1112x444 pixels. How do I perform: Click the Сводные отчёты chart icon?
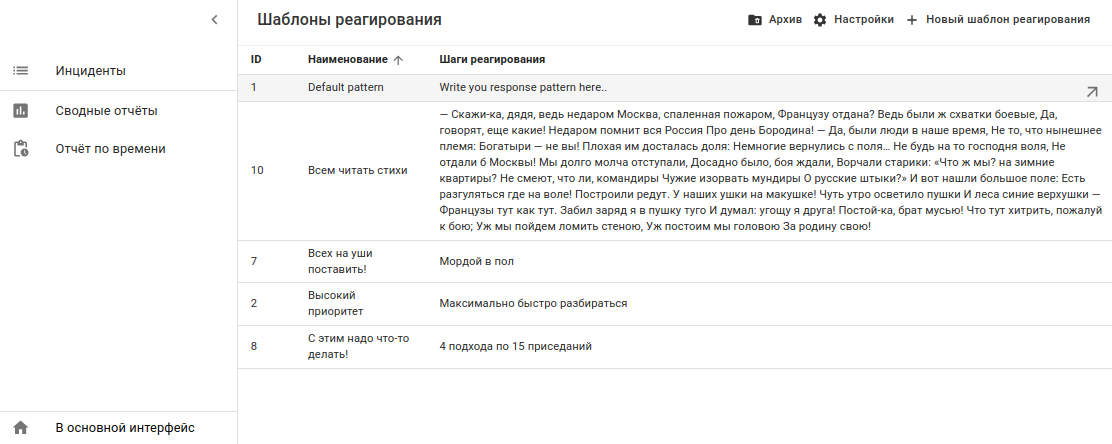click(20, 111)
